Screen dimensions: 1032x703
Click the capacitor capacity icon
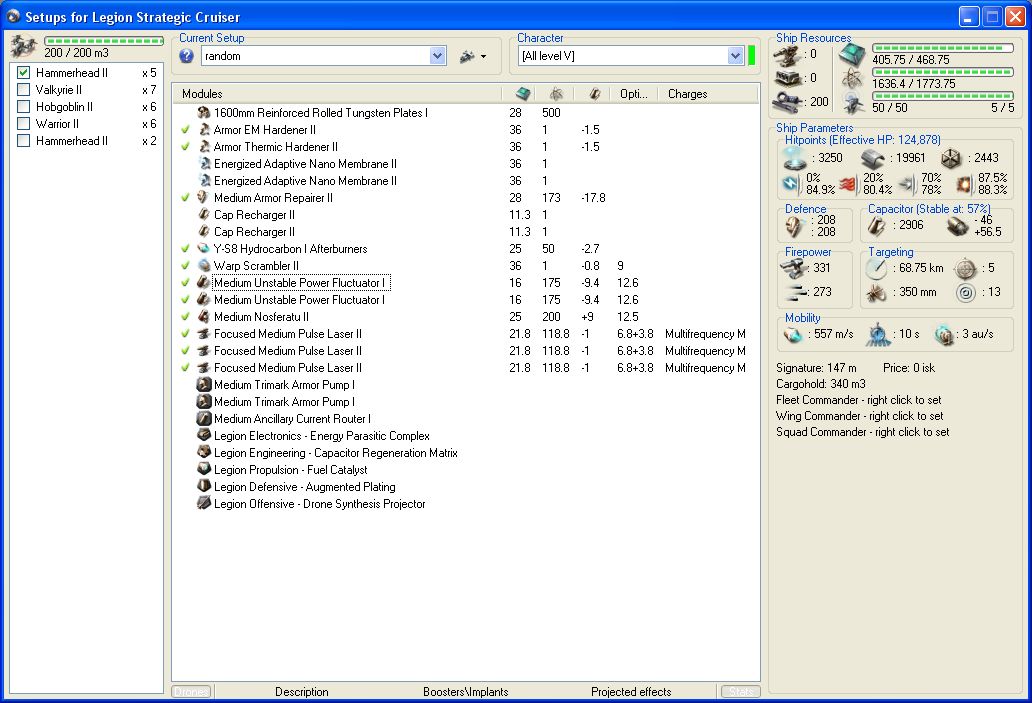[x=877, y=226]
